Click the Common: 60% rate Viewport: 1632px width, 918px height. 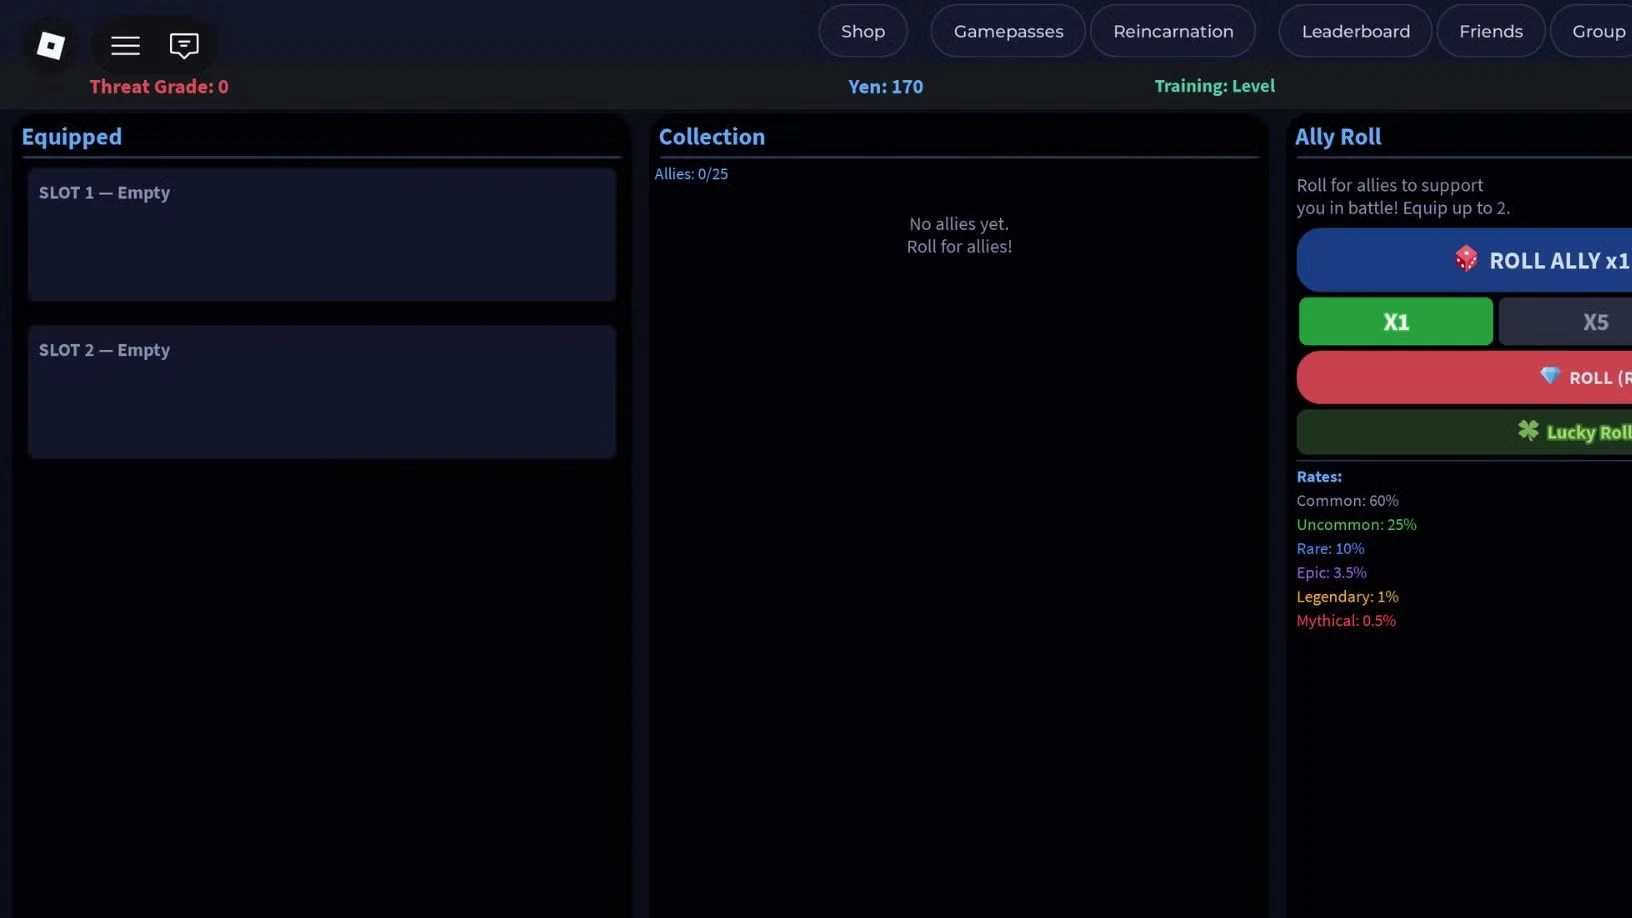tap(1347, 501)
